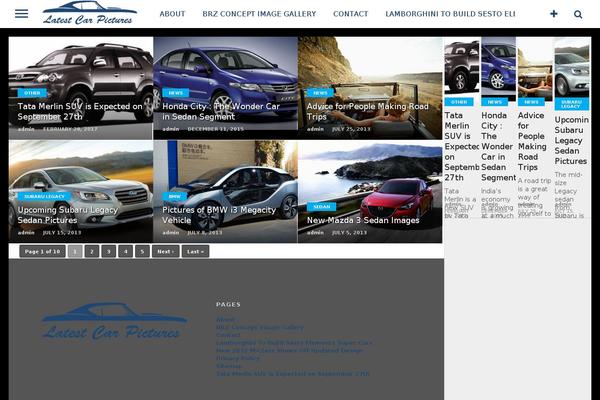Go to pagination page 4
The width and height of the screenshot is (600, 400).
[x=126, y=251]
